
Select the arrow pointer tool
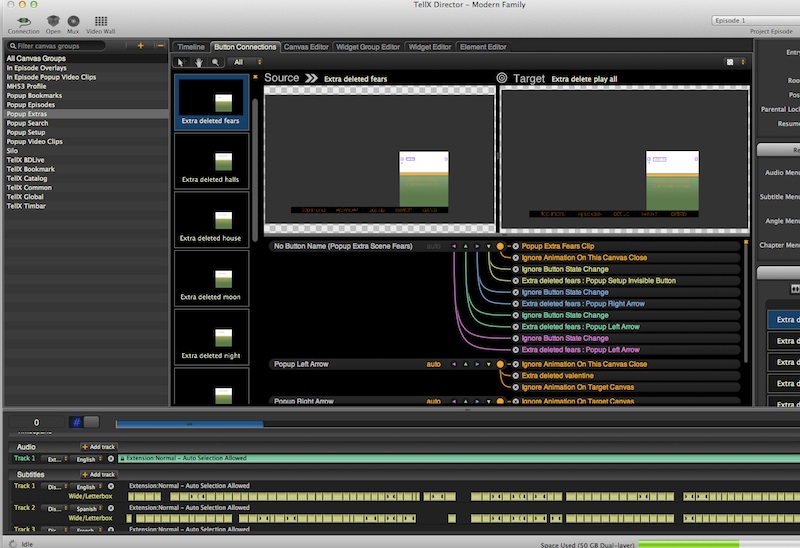pos(181,62)
